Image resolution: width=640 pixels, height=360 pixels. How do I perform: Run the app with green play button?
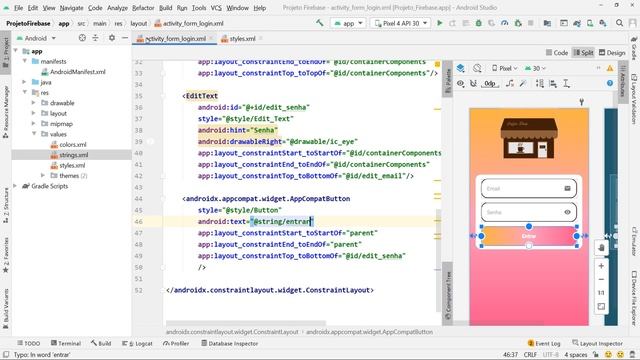coord(440,23)
